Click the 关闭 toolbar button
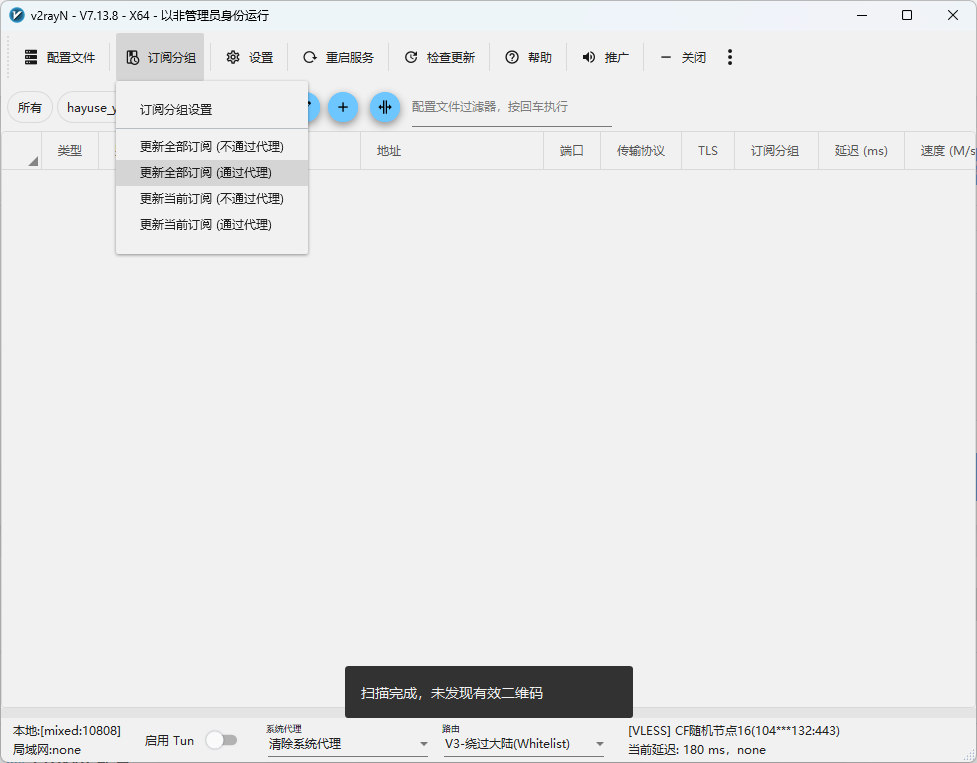The image size is (977, 763). pos(684,58)
